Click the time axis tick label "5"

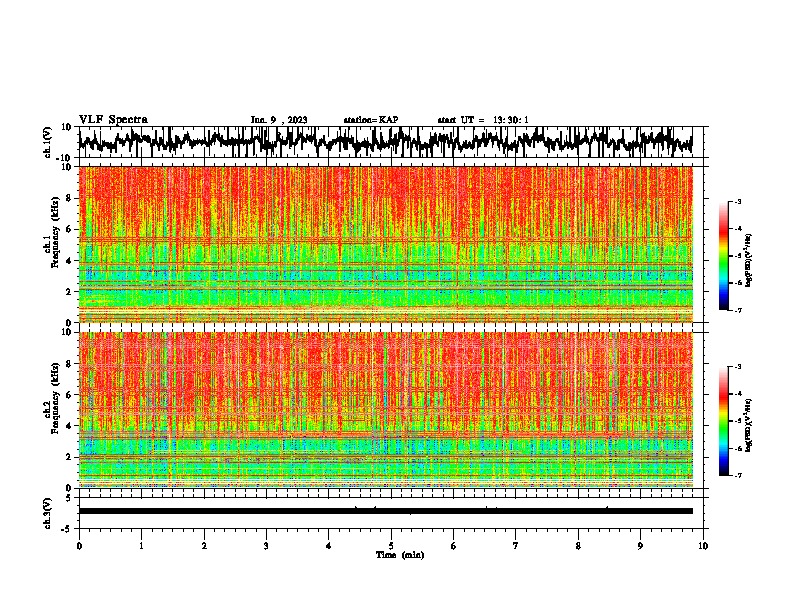tap(391, 546)
